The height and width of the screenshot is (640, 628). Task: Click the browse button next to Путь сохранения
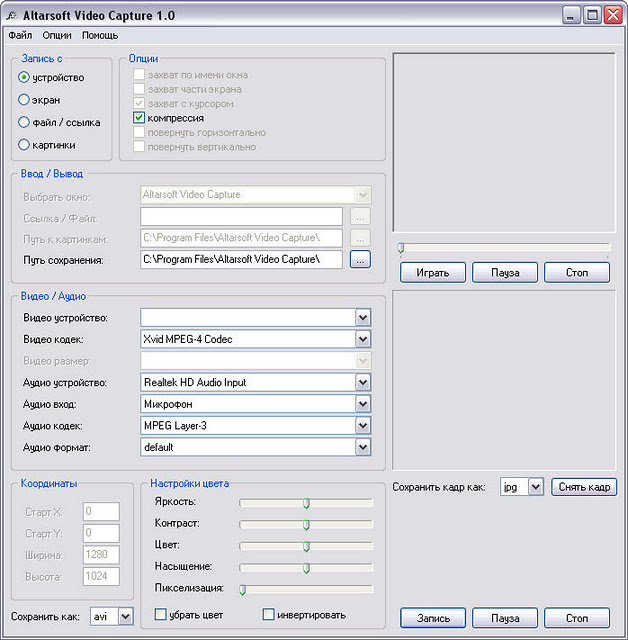360,260
